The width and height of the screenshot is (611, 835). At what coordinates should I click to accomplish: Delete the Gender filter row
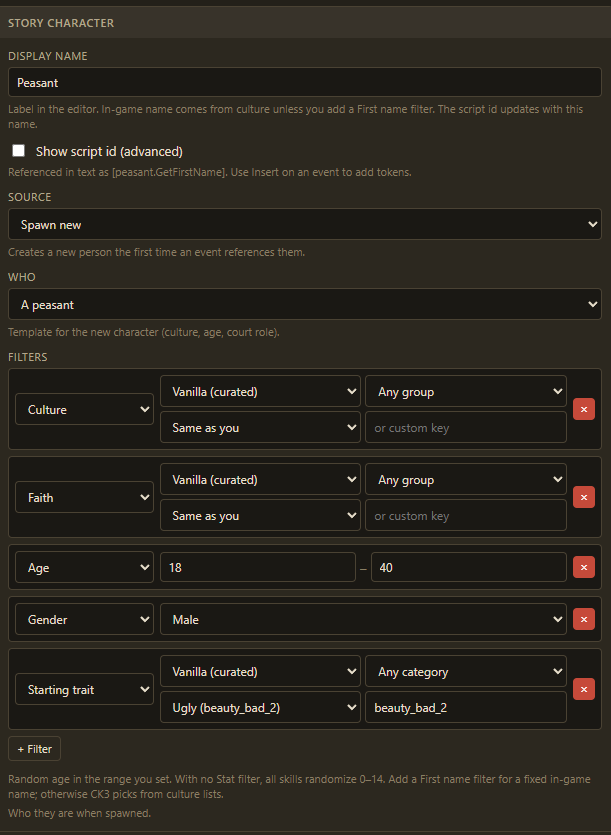pyautogui.click(x=584, y=619)
